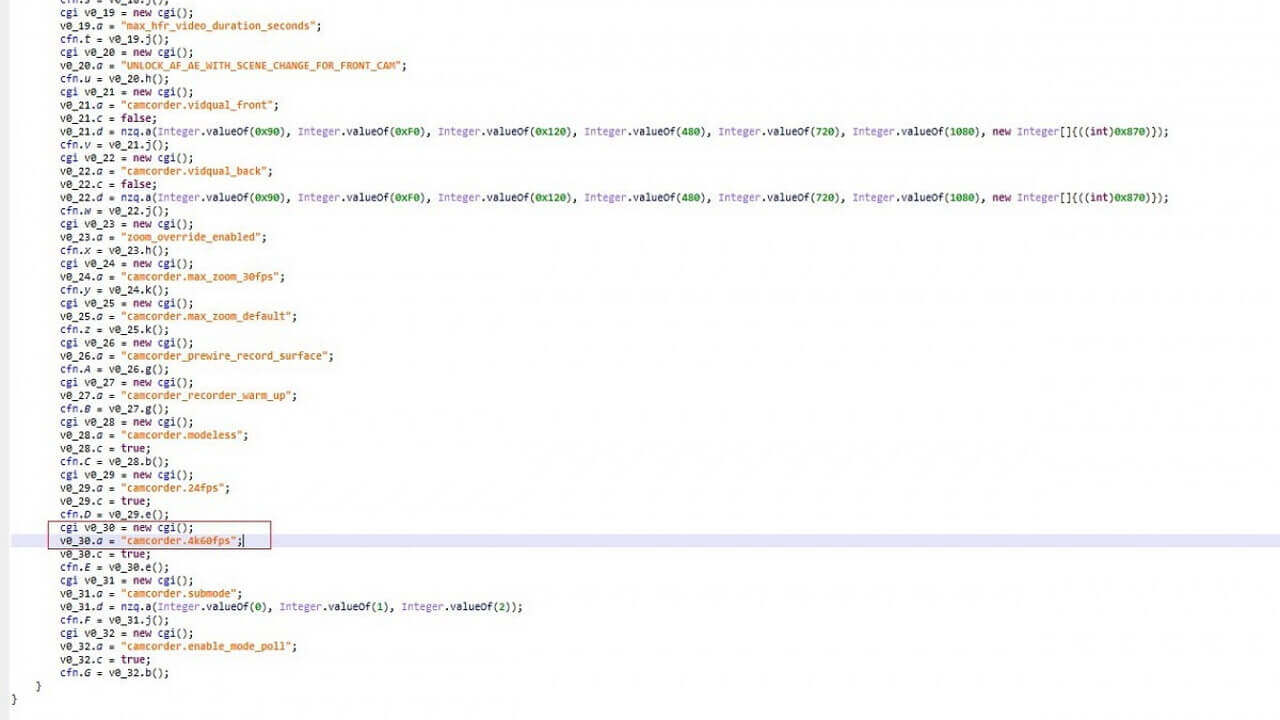Click the "camcorder_recorder_warm_up" string literal

208,396
